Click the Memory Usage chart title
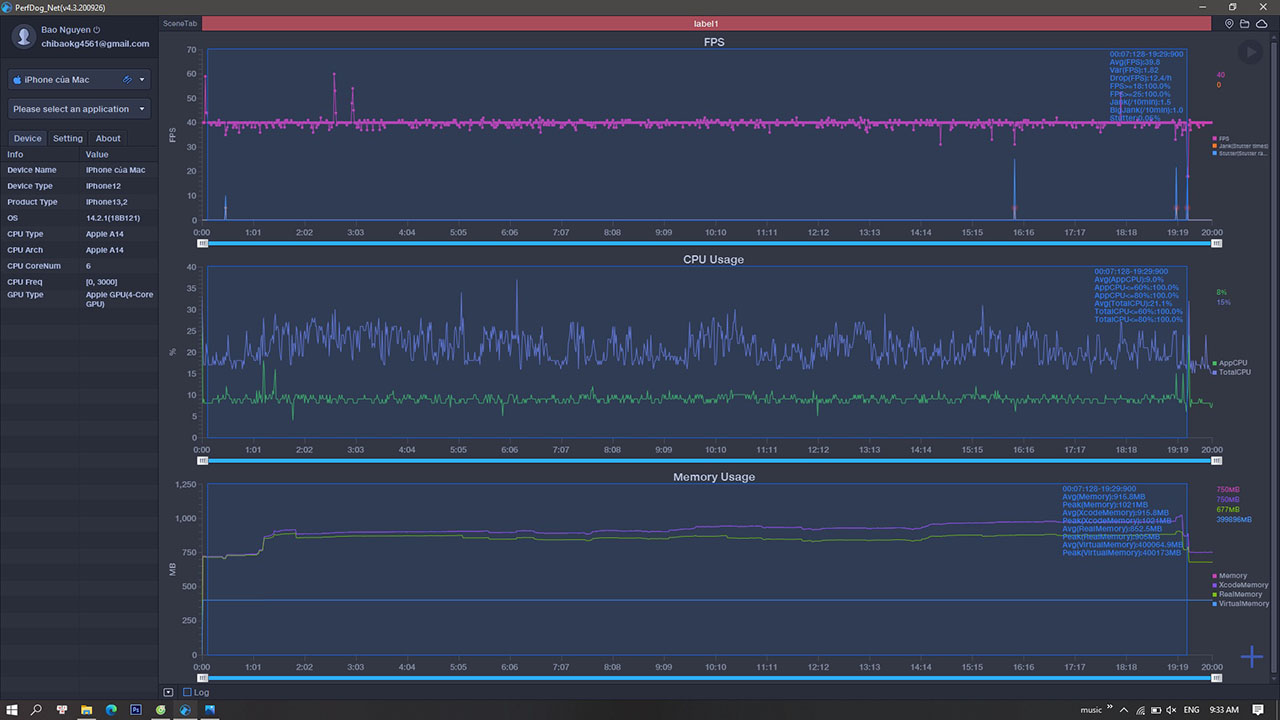The height and width of the screenshot is (720, 1280). tap(714, 477)
